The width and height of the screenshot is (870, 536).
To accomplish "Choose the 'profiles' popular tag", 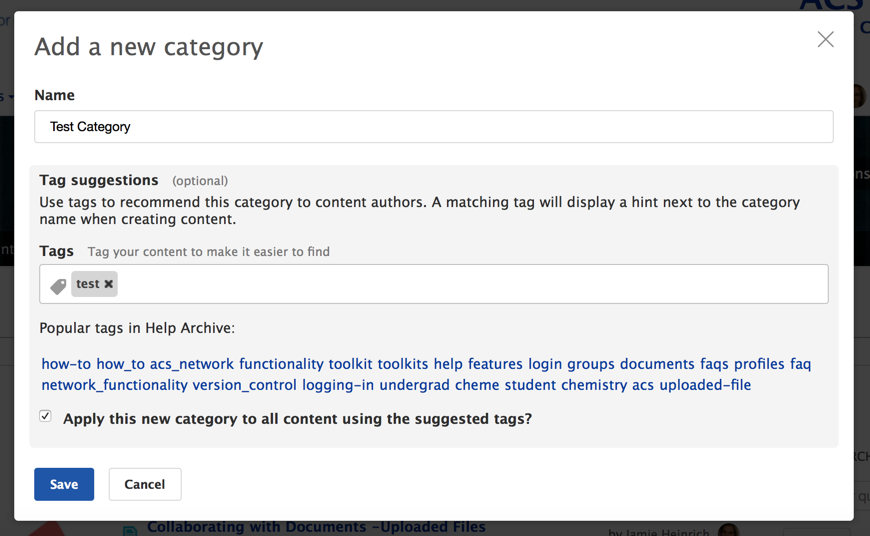I will [x=759, y=364].
